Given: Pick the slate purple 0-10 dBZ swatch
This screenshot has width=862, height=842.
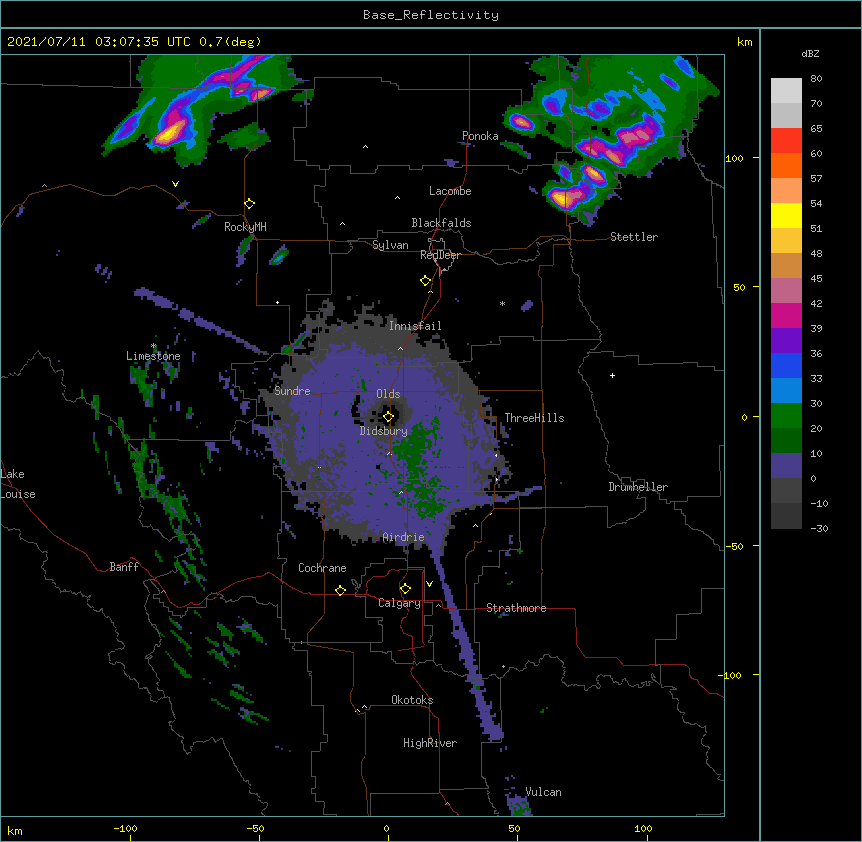Looking at the screenshot, I should 786,466.
